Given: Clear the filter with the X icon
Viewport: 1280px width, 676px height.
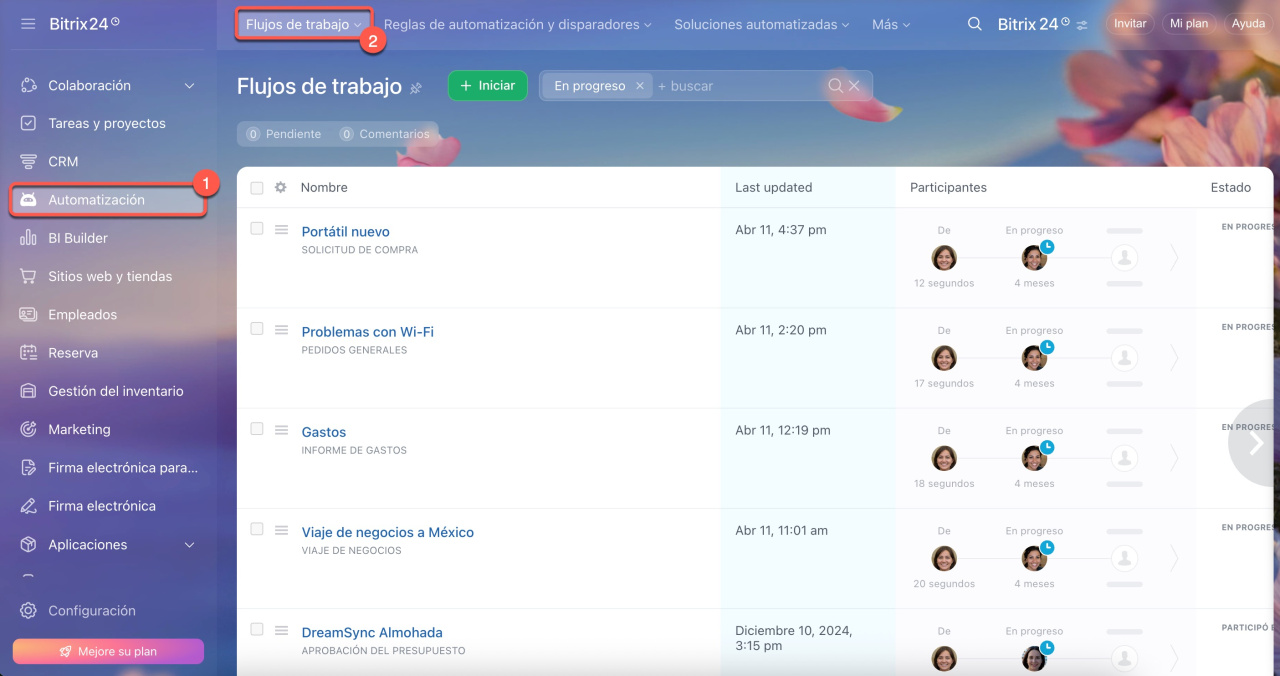Looking at the screenshot, I should 854,86.
